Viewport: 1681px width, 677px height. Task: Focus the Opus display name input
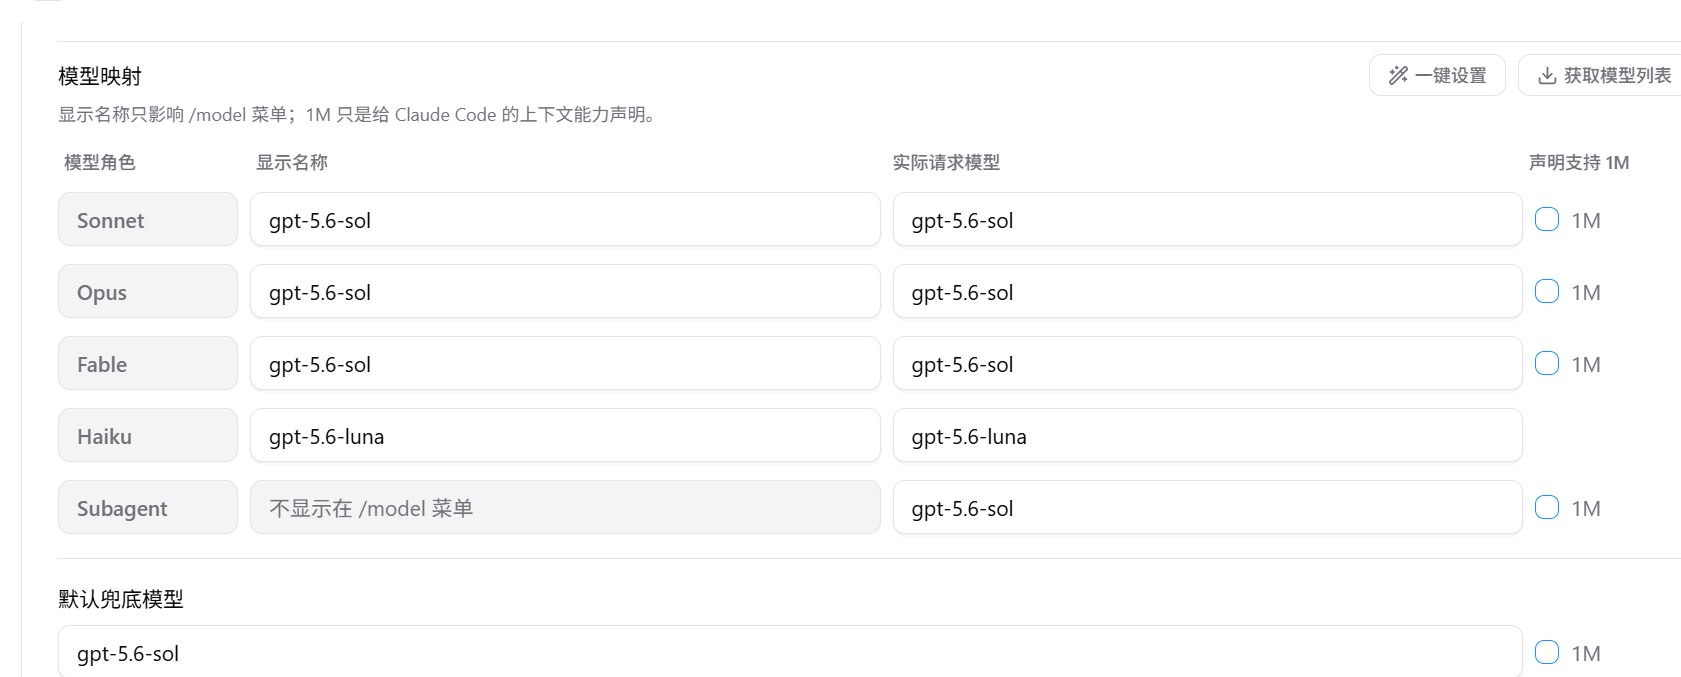565,291
